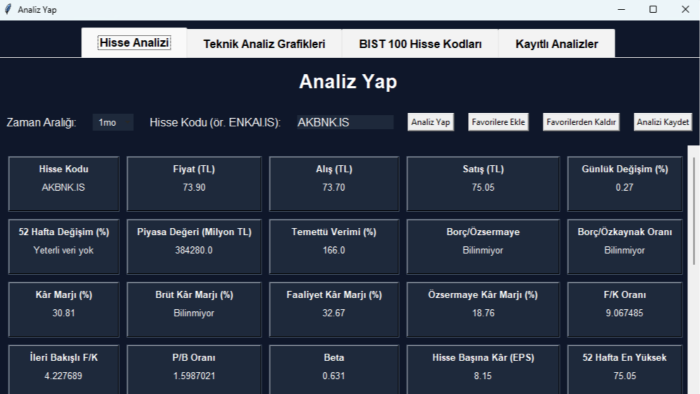Image resolution: width=700 pixels, height=394 pixels.
Task: Select the 52 Hafta En Yüksek card
Action: click(625, 369)
